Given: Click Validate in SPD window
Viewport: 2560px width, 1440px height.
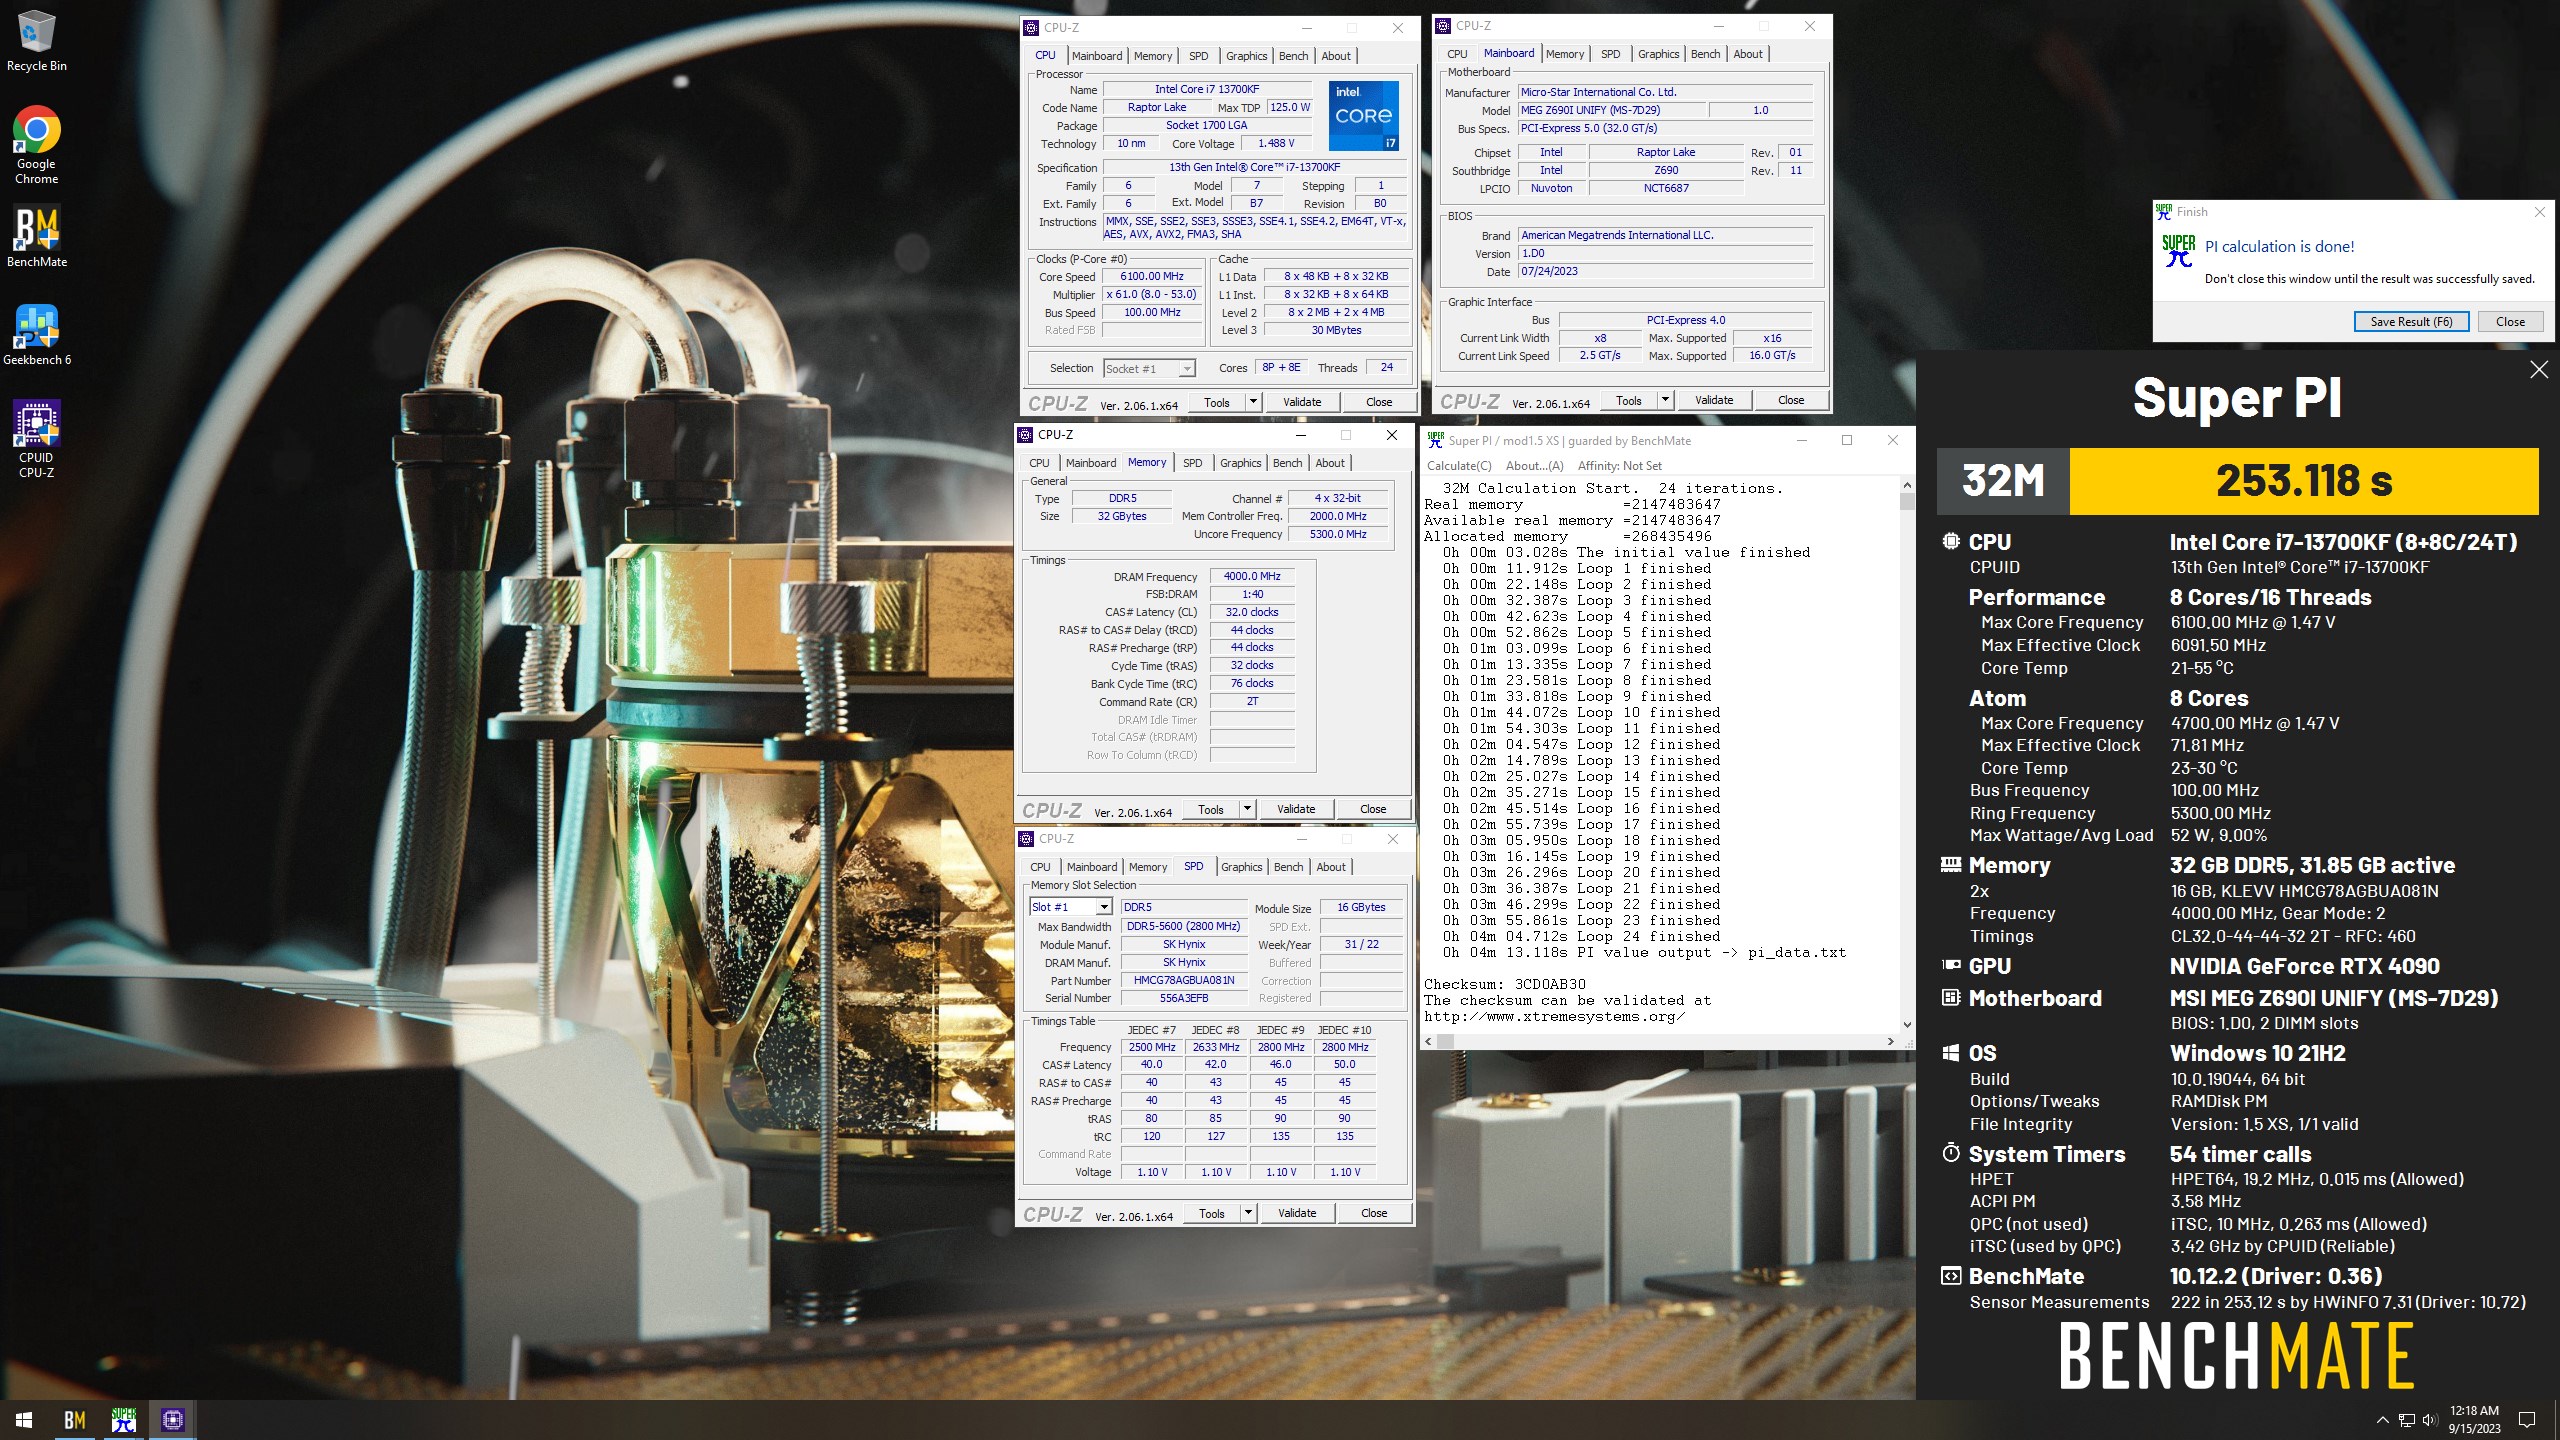Looking at the screenshot, I should (1297, 1213).
